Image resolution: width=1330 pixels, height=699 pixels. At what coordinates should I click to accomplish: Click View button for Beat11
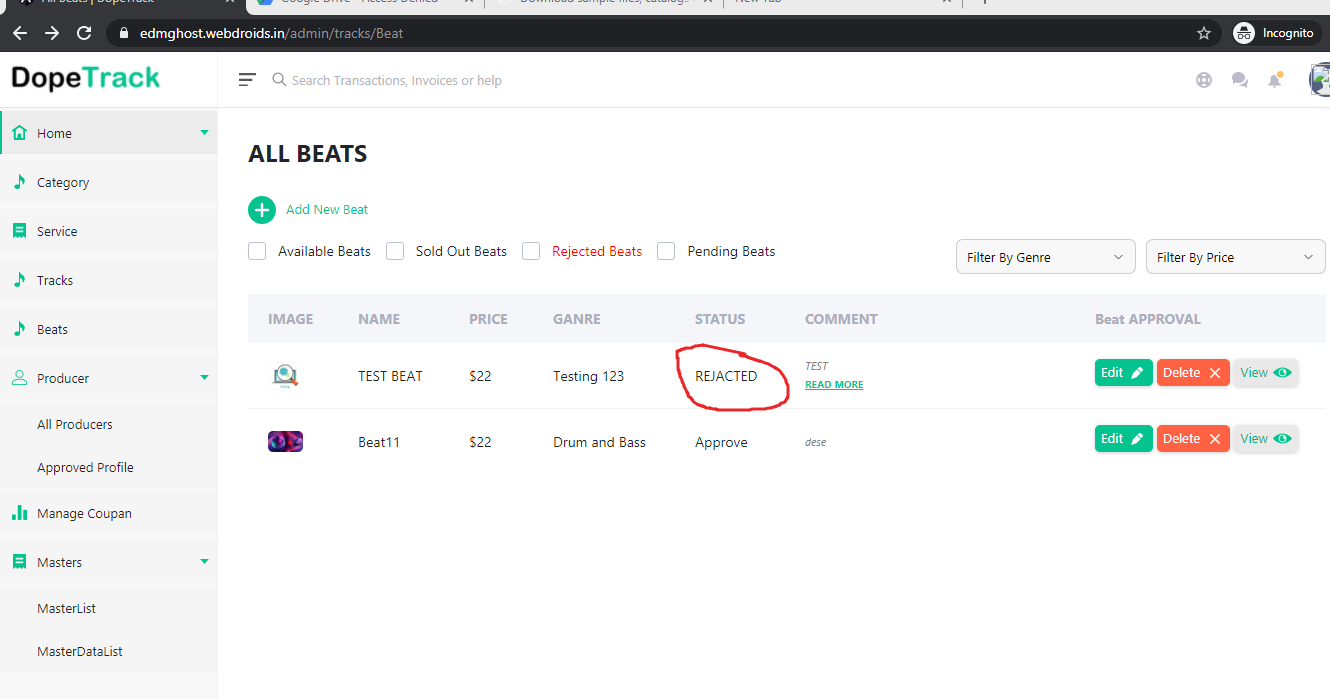[x=1266, y=439]
